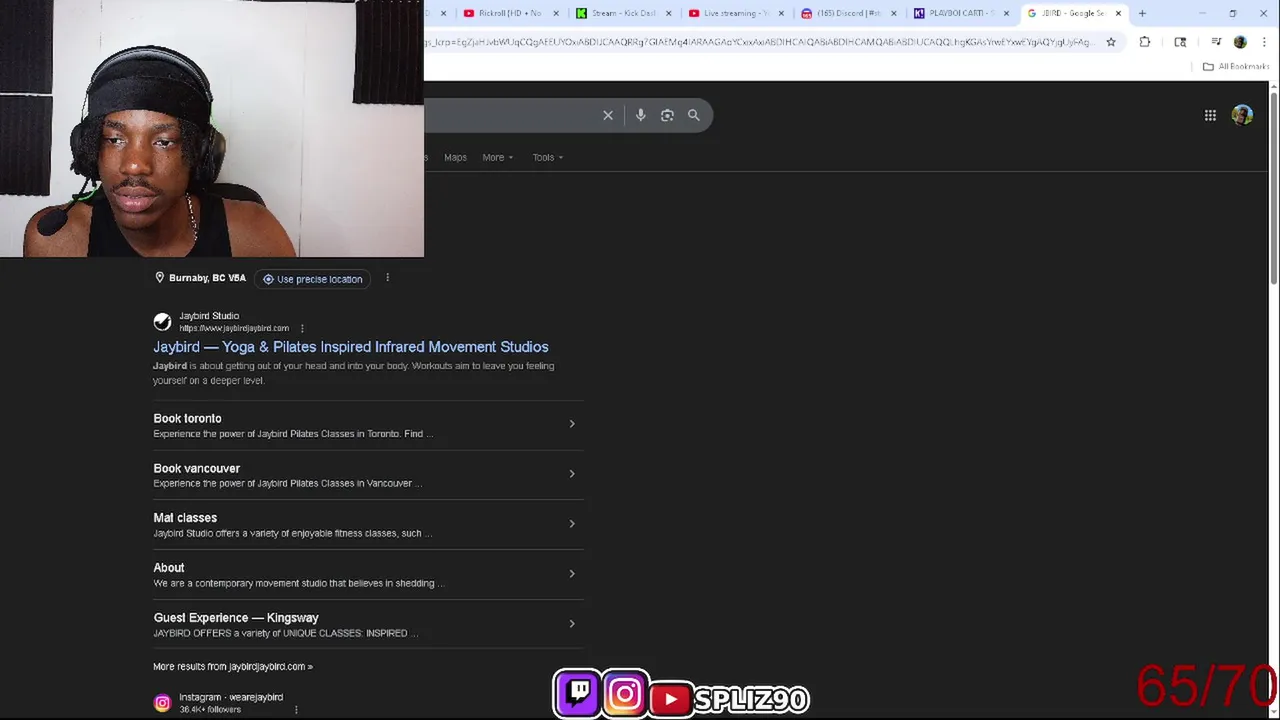This screenshot has width=1280, height=720.
Task: Open Chrome media controls icon
Action: 1216,42
